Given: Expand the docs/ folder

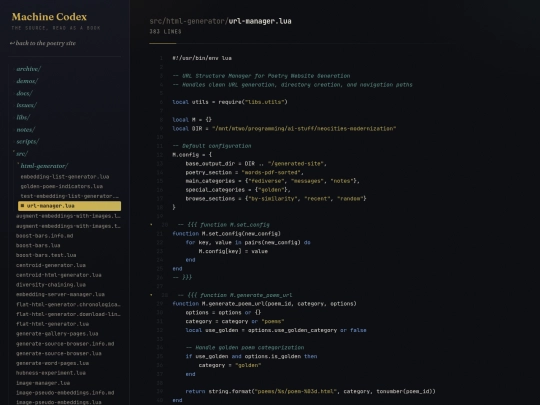Looking at the screenshot, I should pos(24,93).
